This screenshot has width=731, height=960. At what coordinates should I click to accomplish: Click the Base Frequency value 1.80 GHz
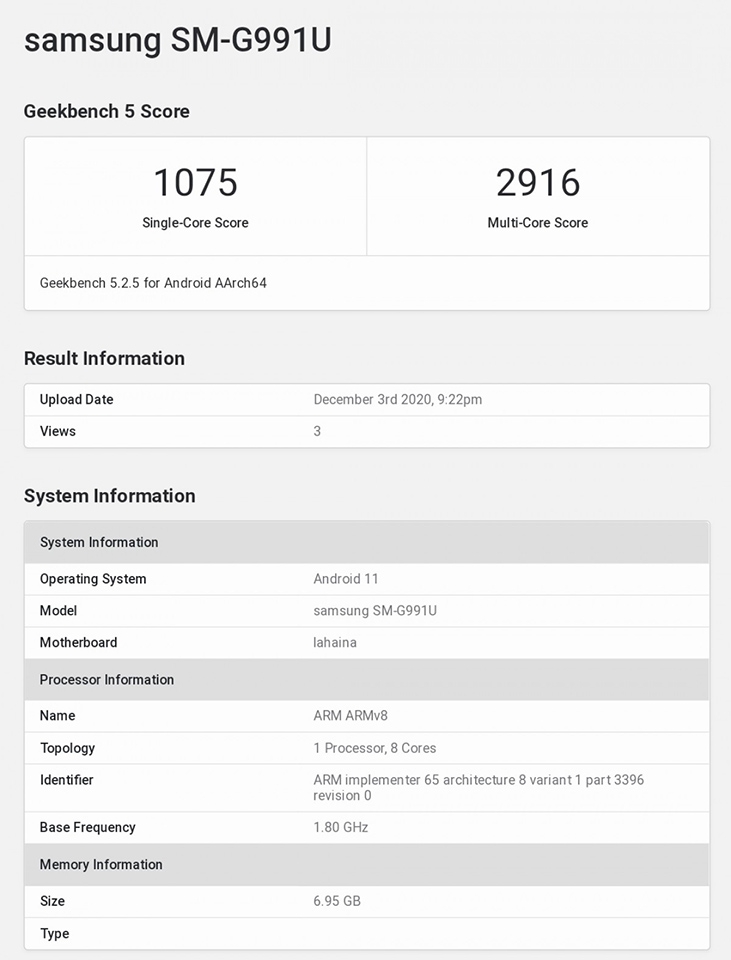341,828
